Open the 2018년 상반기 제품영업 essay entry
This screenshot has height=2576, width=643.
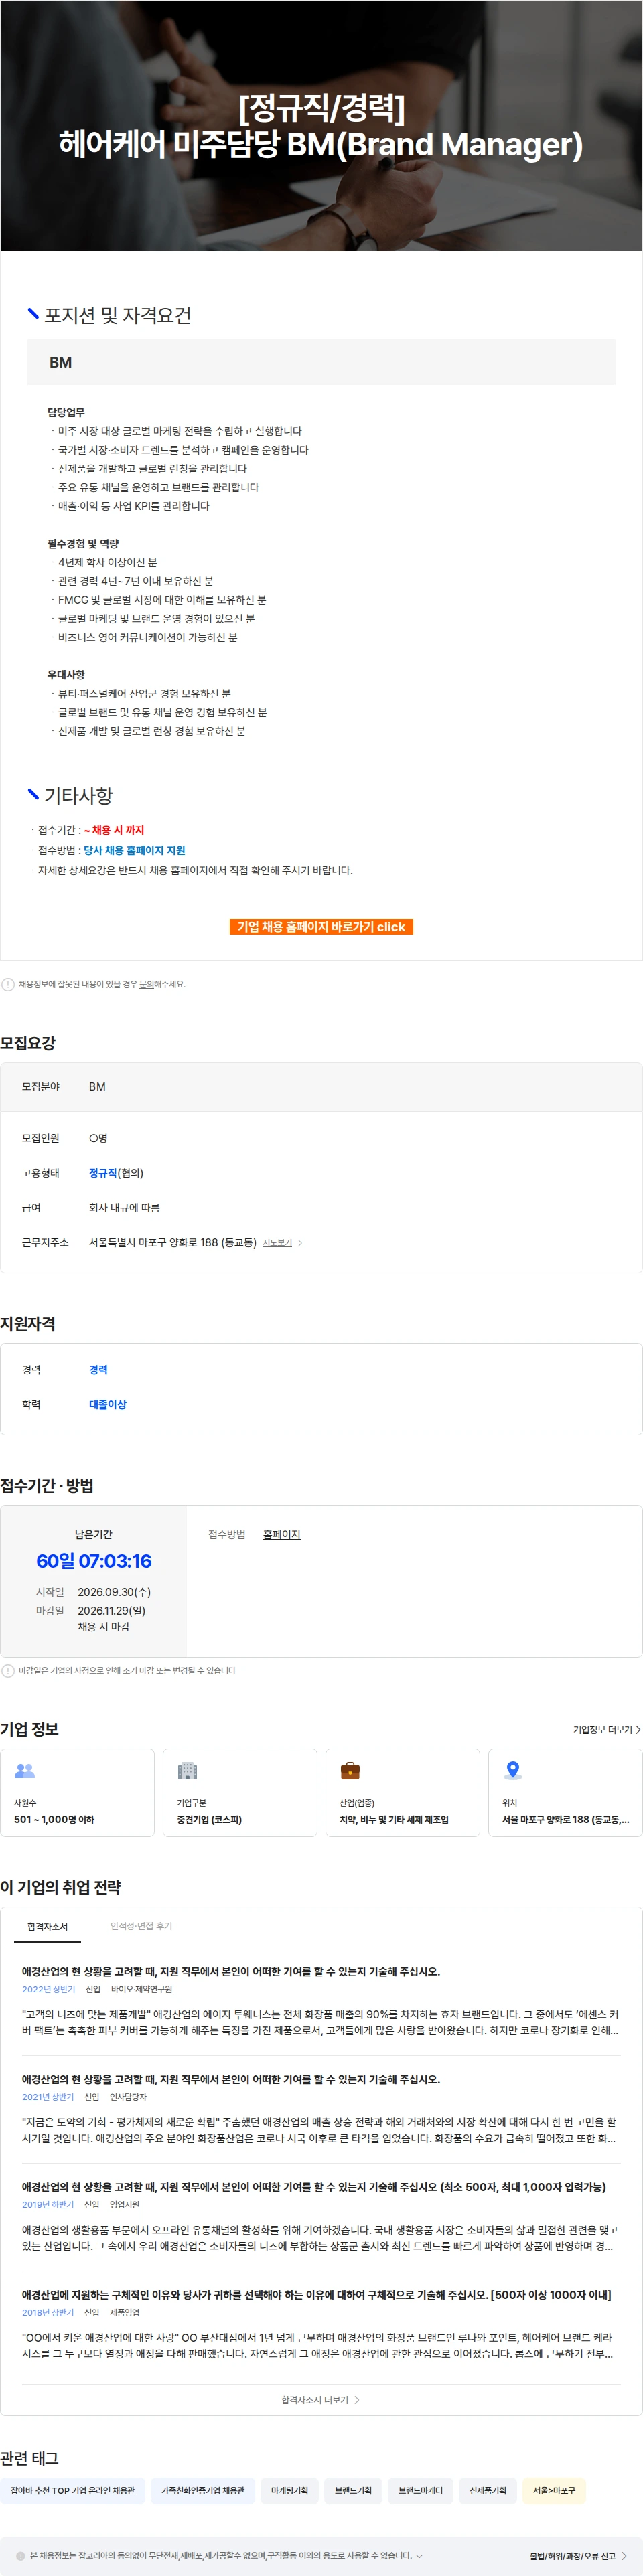coord(321,2324)
